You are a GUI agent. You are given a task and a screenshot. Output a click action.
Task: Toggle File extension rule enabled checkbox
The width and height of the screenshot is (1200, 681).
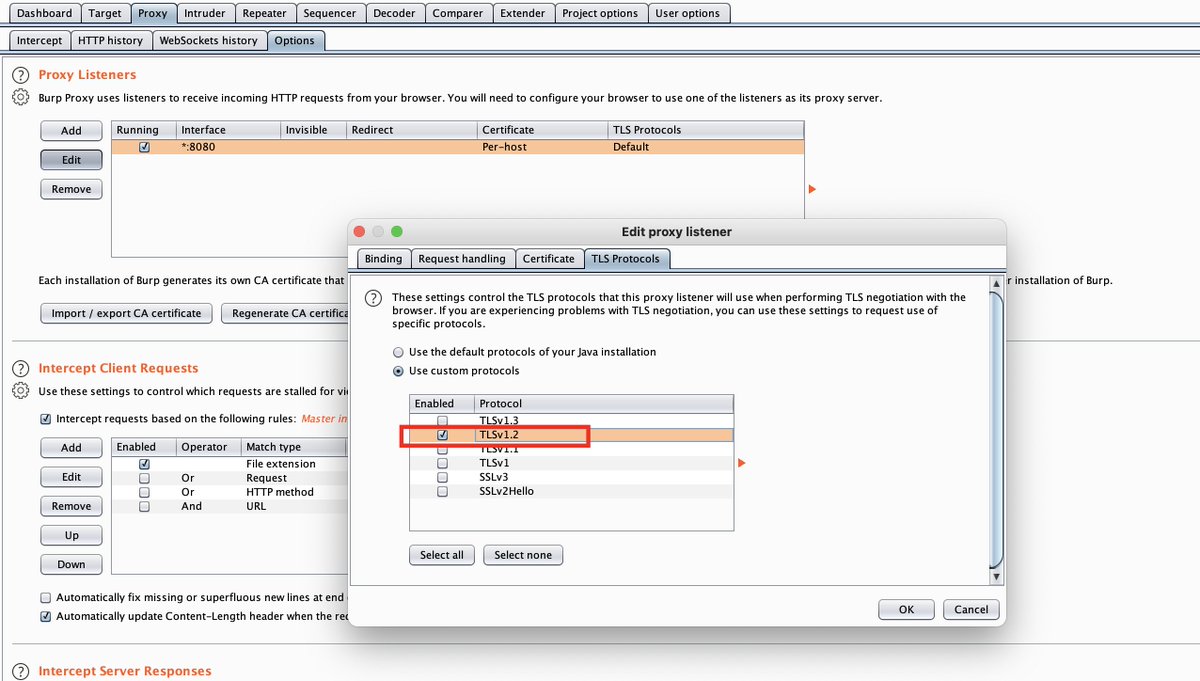click(144, 464)
